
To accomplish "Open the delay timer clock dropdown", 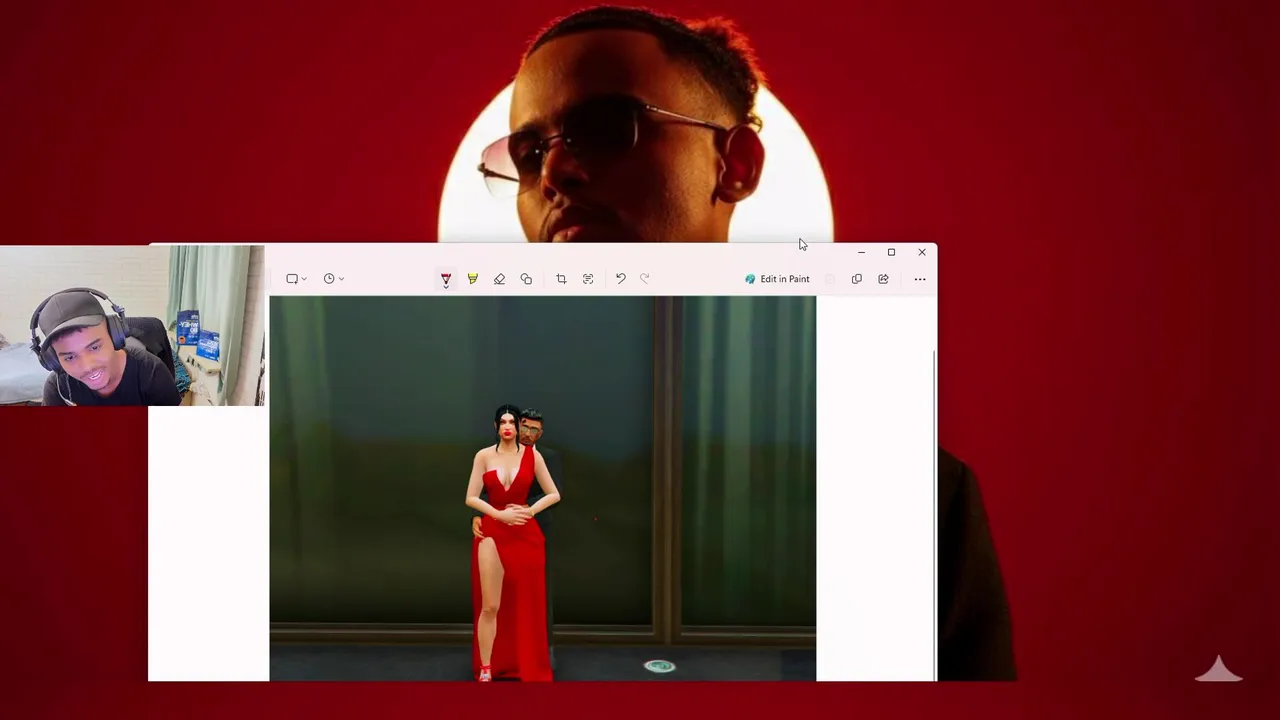I will [334, 279].
